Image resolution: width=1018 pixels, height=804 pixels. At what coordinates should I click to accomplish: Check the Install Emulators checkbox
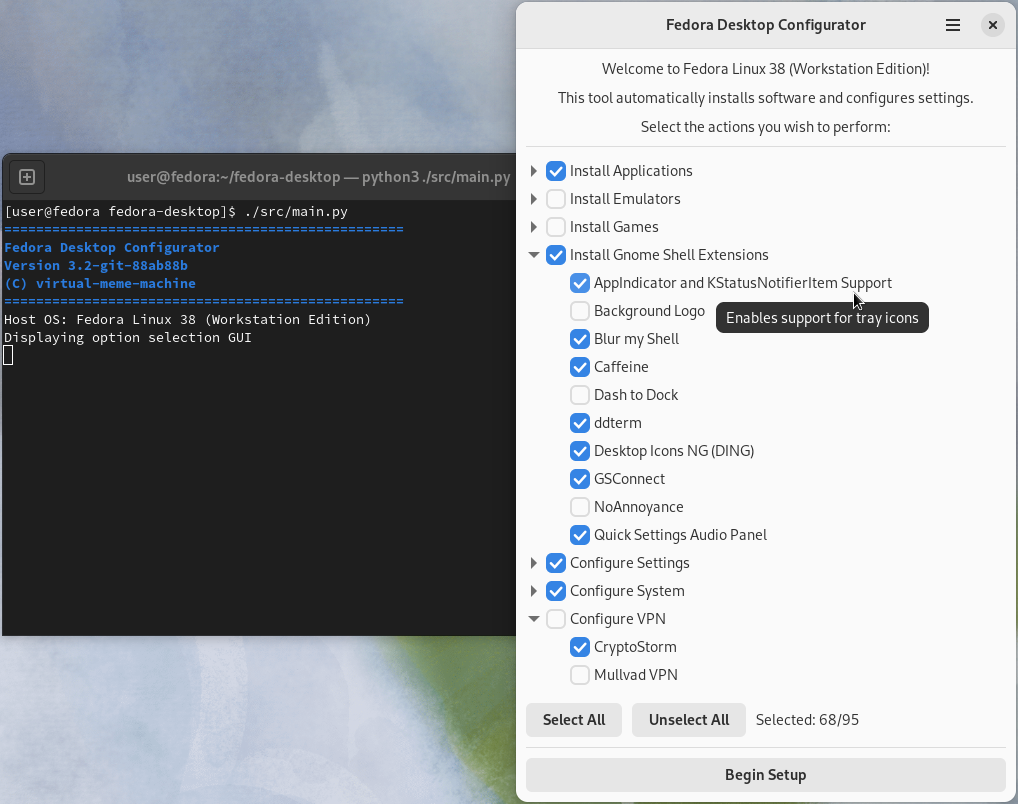click(x=556, y=199)
